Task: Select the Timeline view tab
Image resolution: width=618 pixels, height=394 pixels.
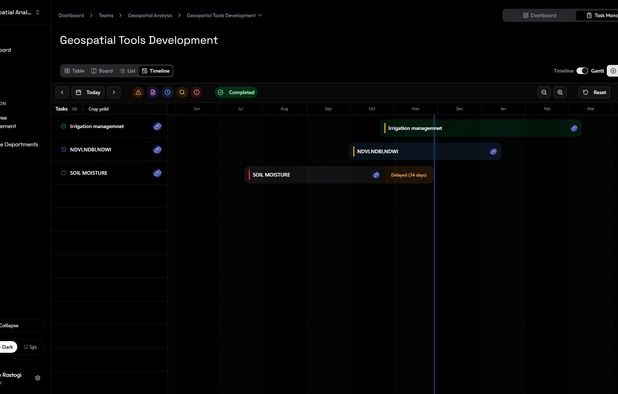Action: click(x=156, y=71)
